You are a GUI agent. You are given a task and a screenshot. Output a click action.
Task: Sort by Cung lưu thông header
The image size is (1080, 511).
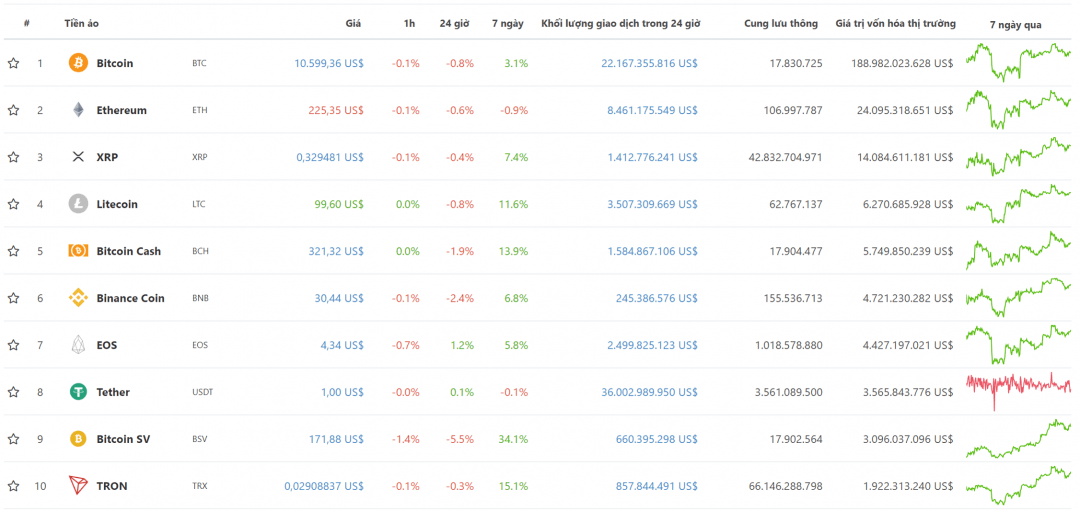(781, 23)
